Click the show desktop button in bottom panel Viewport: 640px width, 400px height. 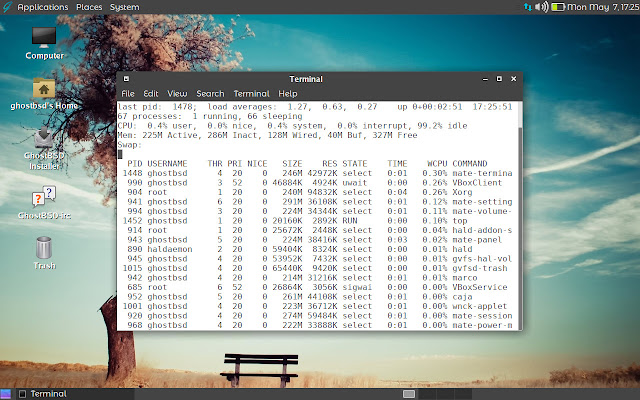click(6, 394)
